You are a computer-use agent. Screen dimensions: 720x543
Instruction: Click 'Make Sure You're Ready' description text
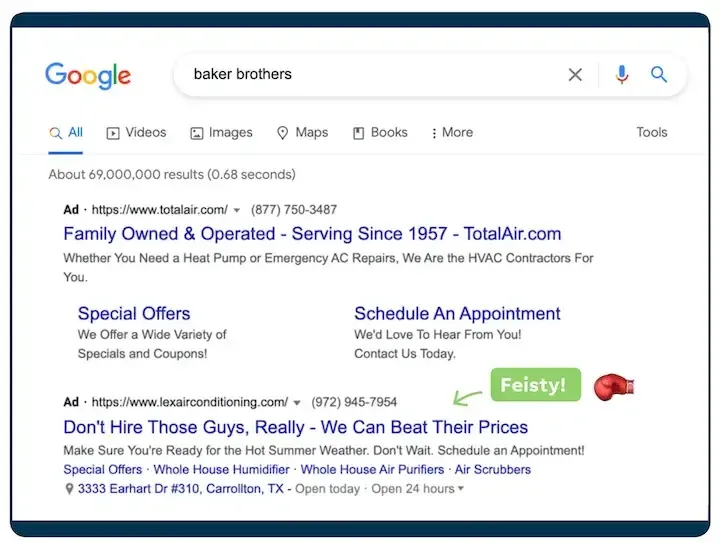tap(324, 450)
